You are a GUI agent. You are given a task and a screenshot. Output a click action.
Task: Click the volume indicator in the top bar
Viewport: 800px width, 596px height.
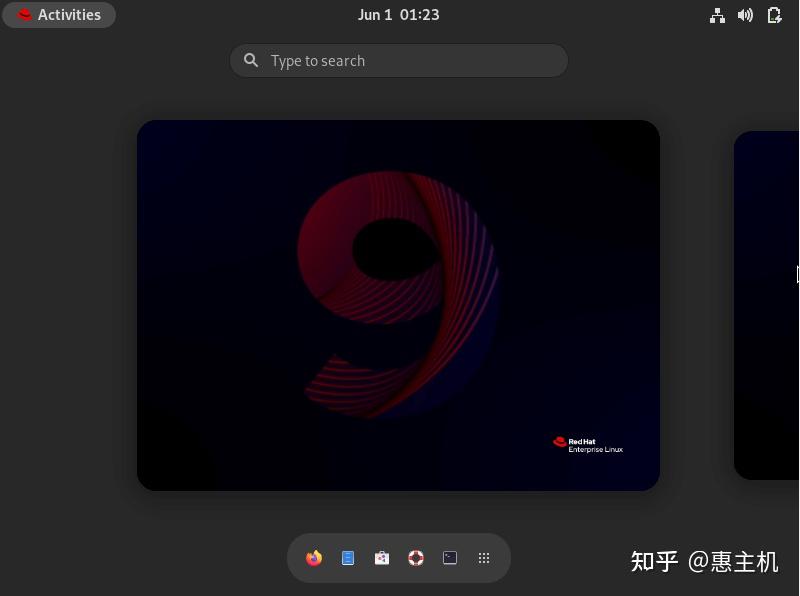(745, 15)
